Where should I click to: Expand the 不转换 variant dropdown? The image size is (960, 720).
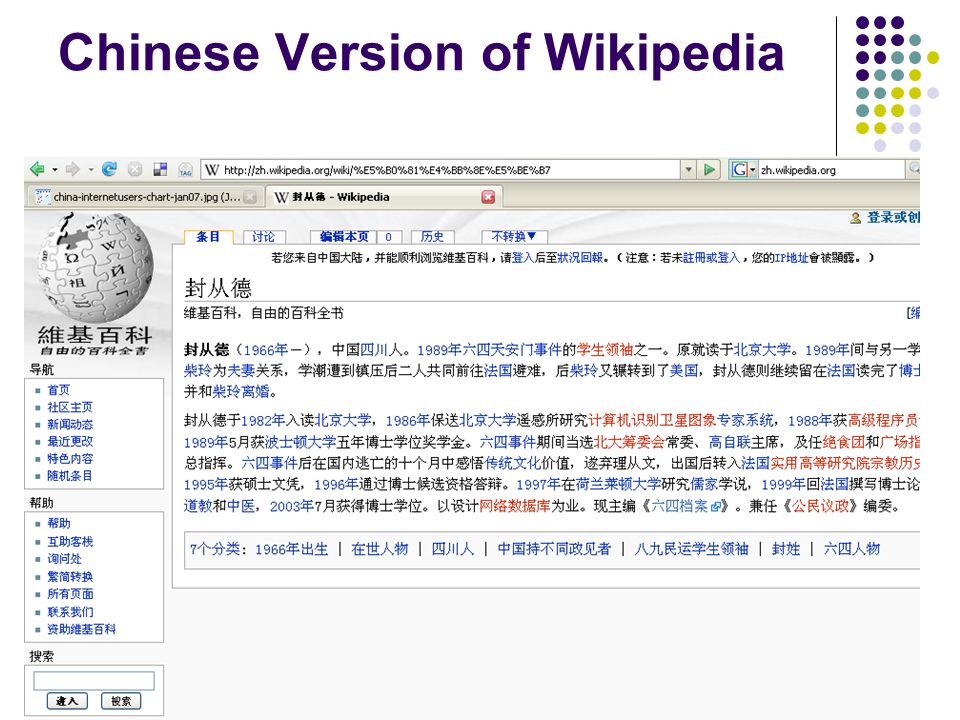coord(513,236)
